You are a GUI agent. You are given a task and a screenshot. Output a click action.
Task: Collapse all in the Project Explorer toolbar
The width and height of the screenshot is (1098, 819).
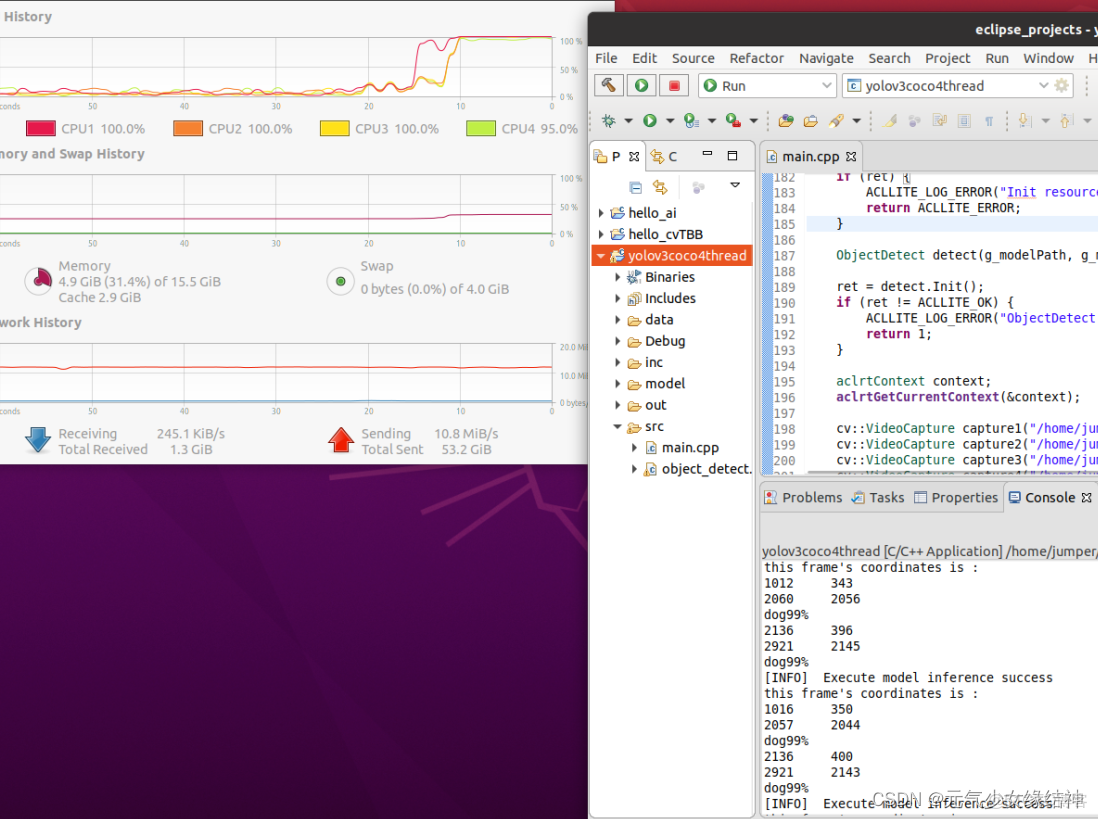[635, 187]
